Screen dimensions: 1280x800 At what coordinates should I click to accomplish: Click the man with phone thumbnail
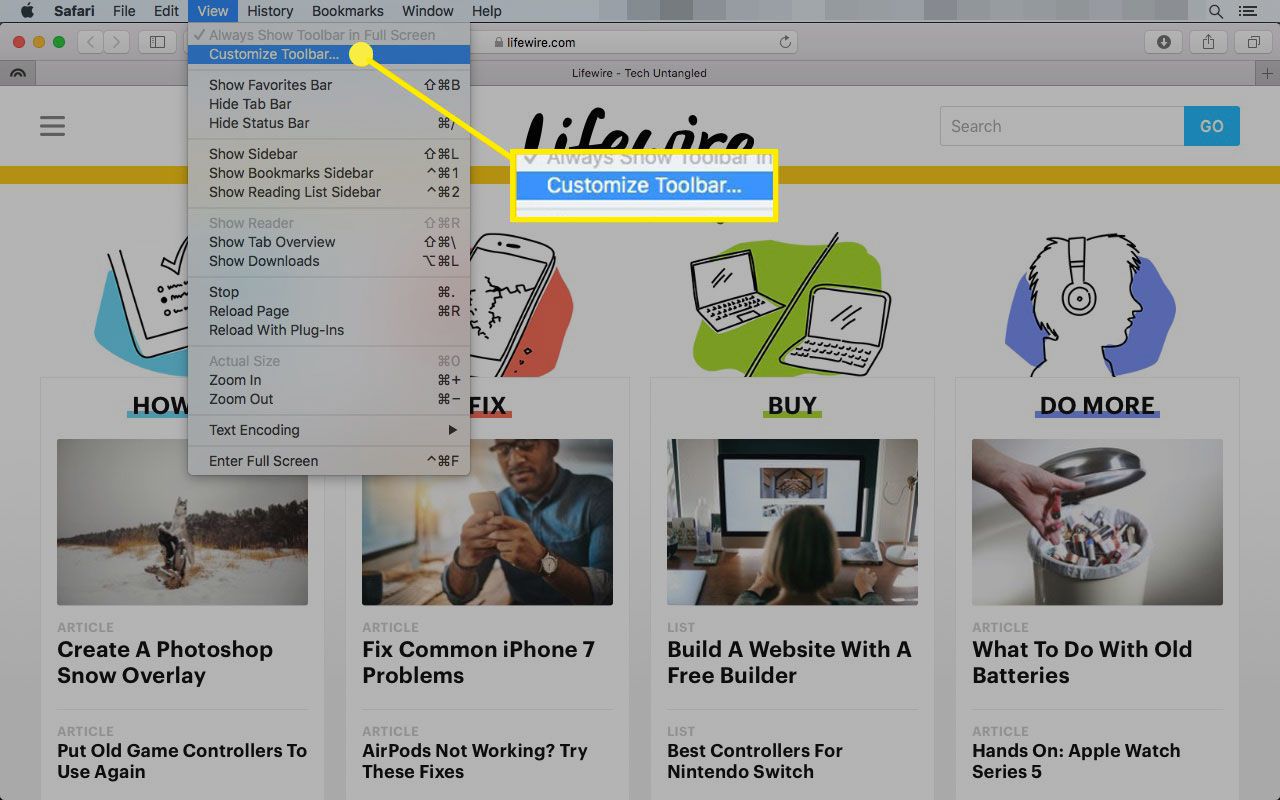(x=487, y=522)
